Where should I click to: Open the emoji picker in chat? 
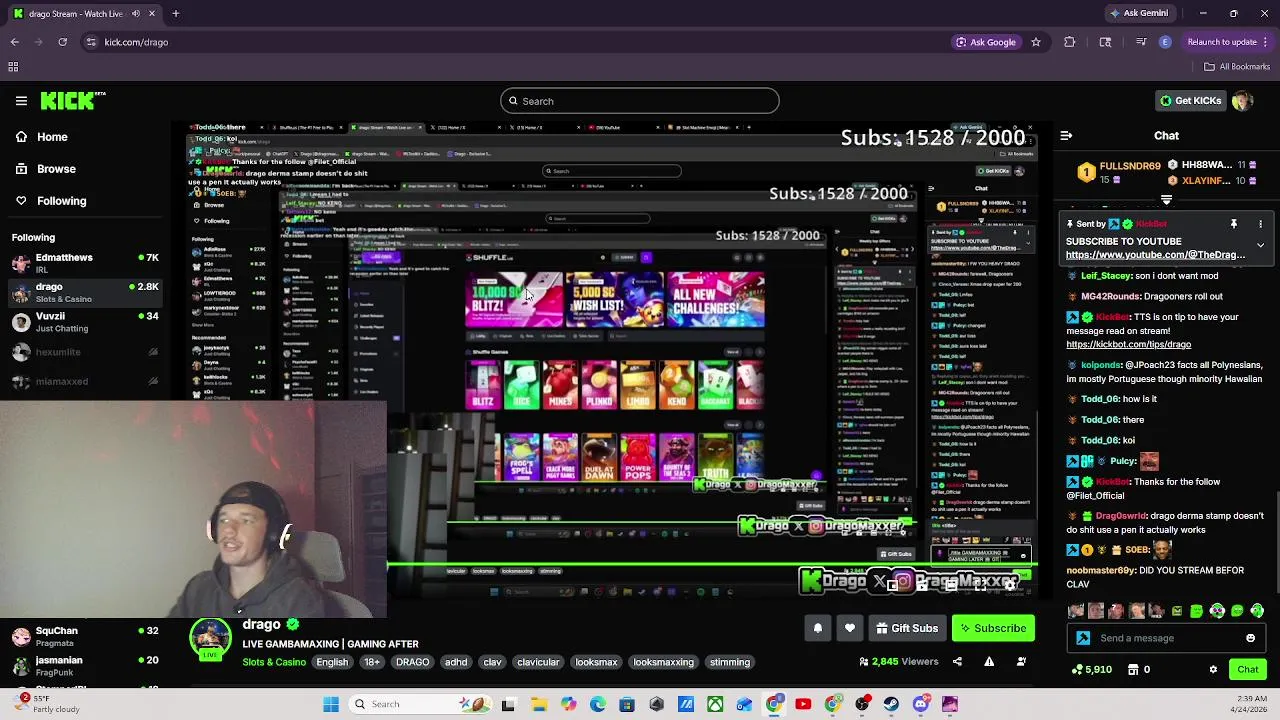(1250, 638)
